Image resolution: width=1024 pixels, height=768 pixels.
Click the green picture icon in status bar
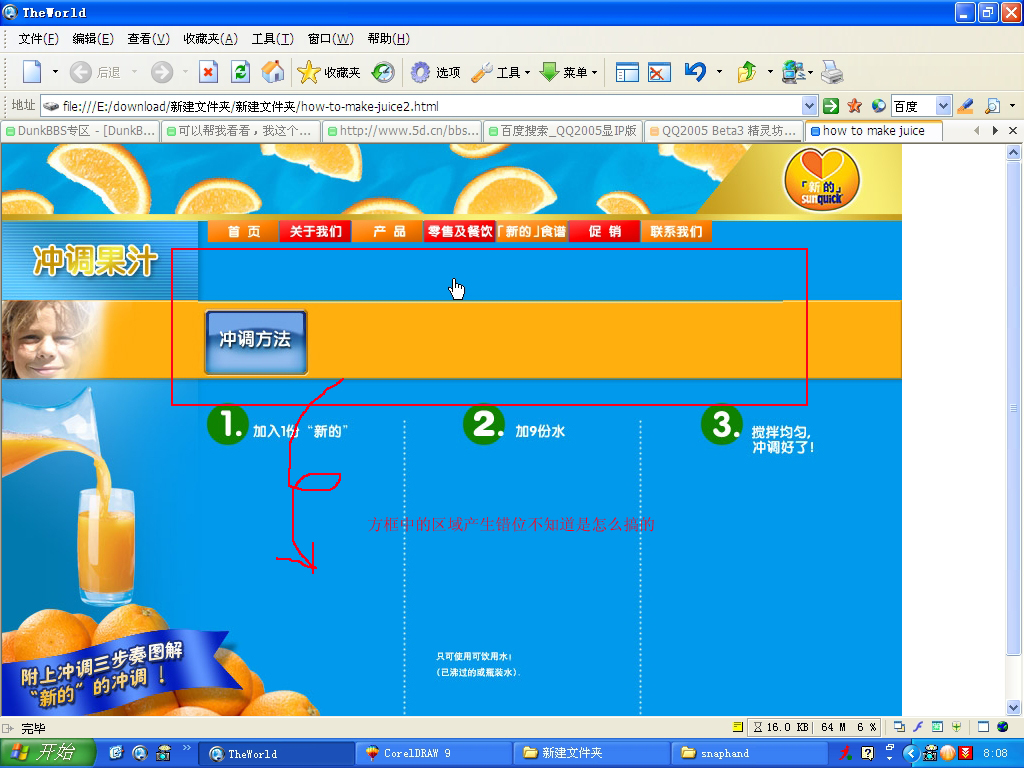click(937, 727)
